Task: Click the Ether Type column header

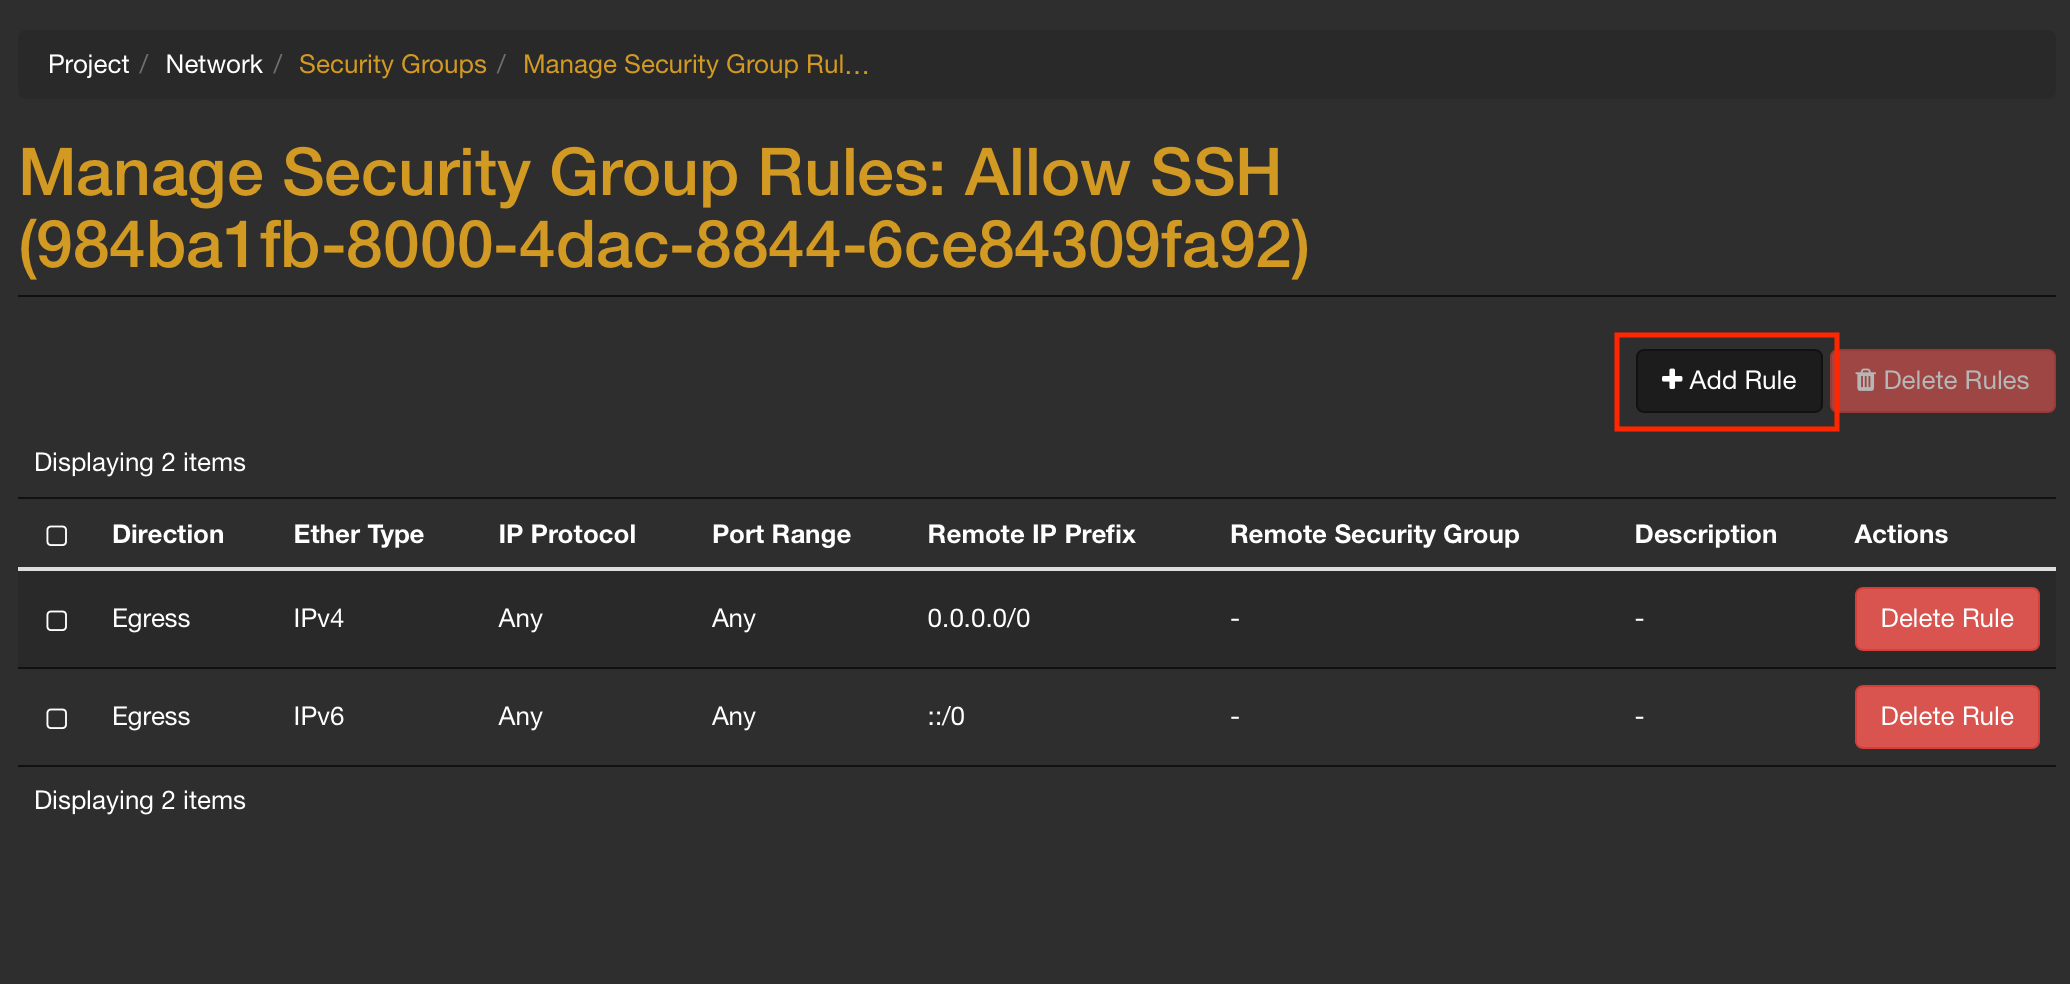Action: [358, 534]
